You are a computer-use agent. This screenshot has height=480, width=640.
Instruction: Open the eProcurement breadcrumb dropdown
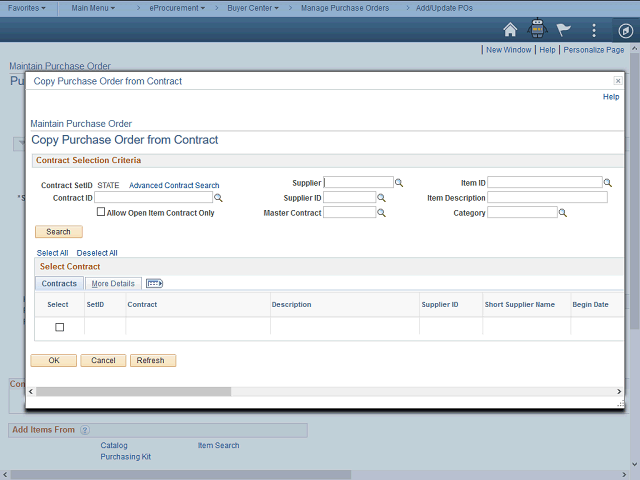pyautogui.click(x=176, y=7)
